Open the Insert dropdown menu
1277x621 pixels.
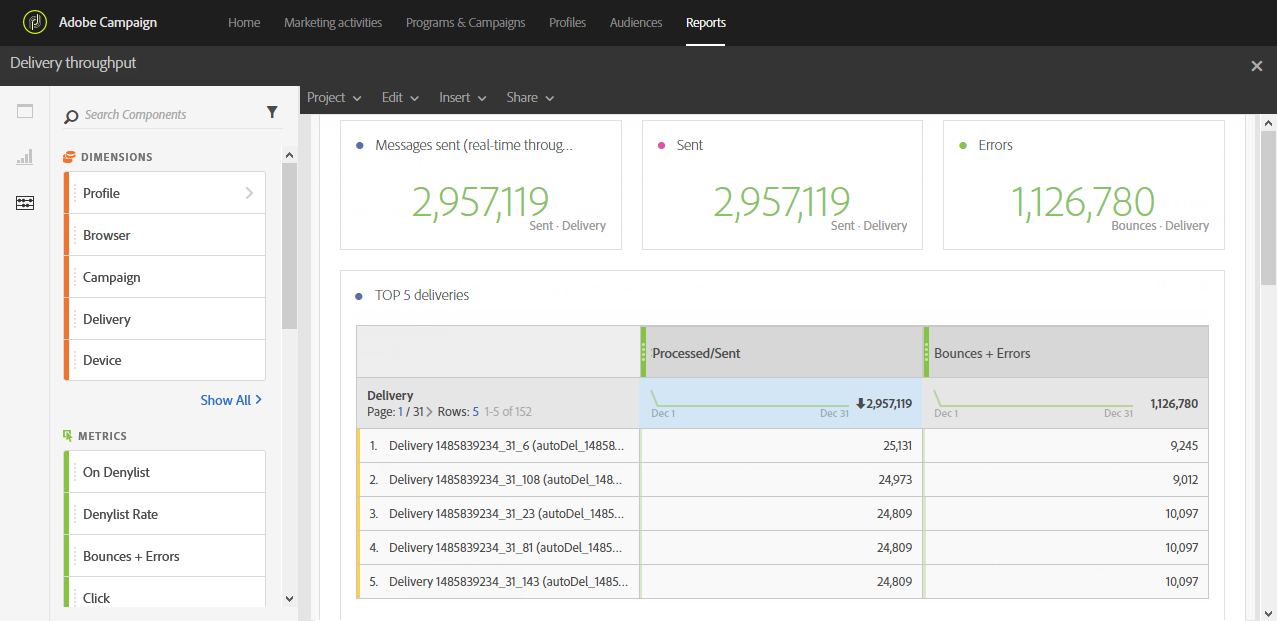pos(462,97)
